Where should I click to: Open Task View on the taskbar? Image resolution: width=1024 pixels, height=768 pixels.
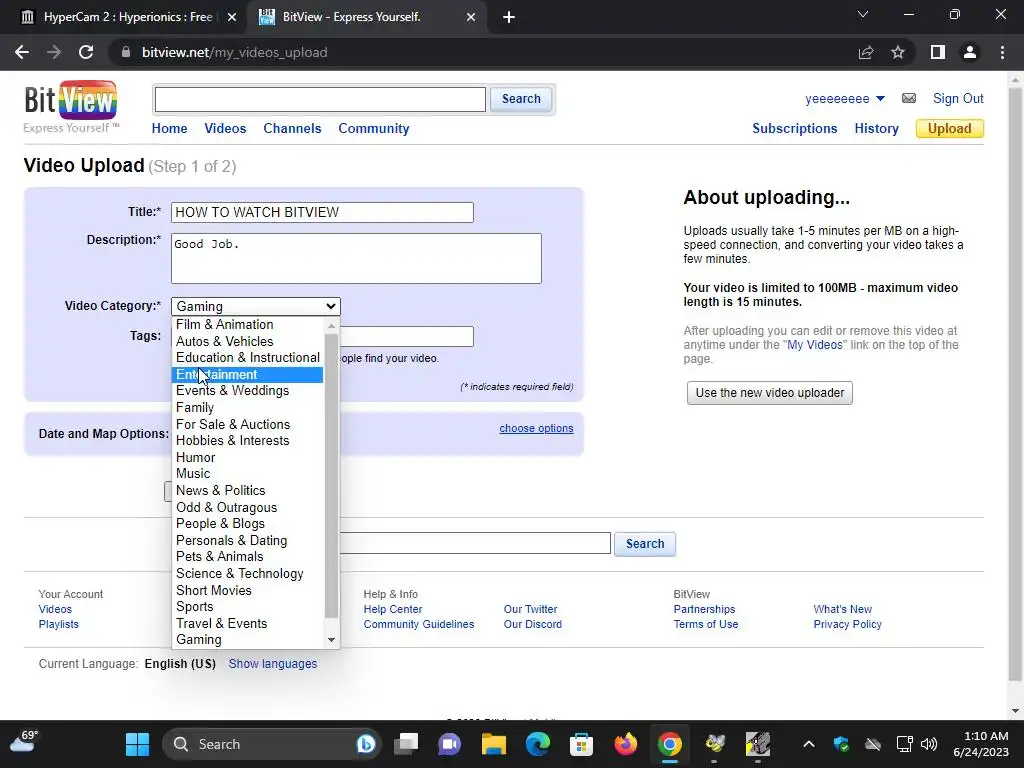point(406,744)
